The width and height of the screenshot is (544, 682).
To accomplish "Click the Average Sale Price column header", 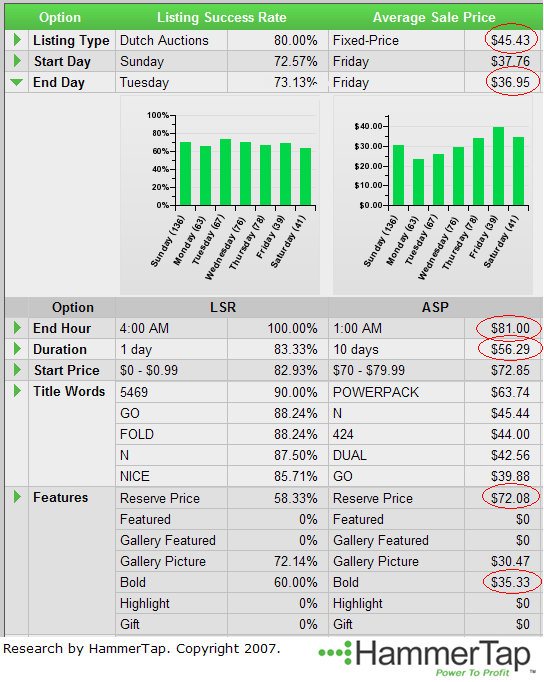I will point(434,17).
